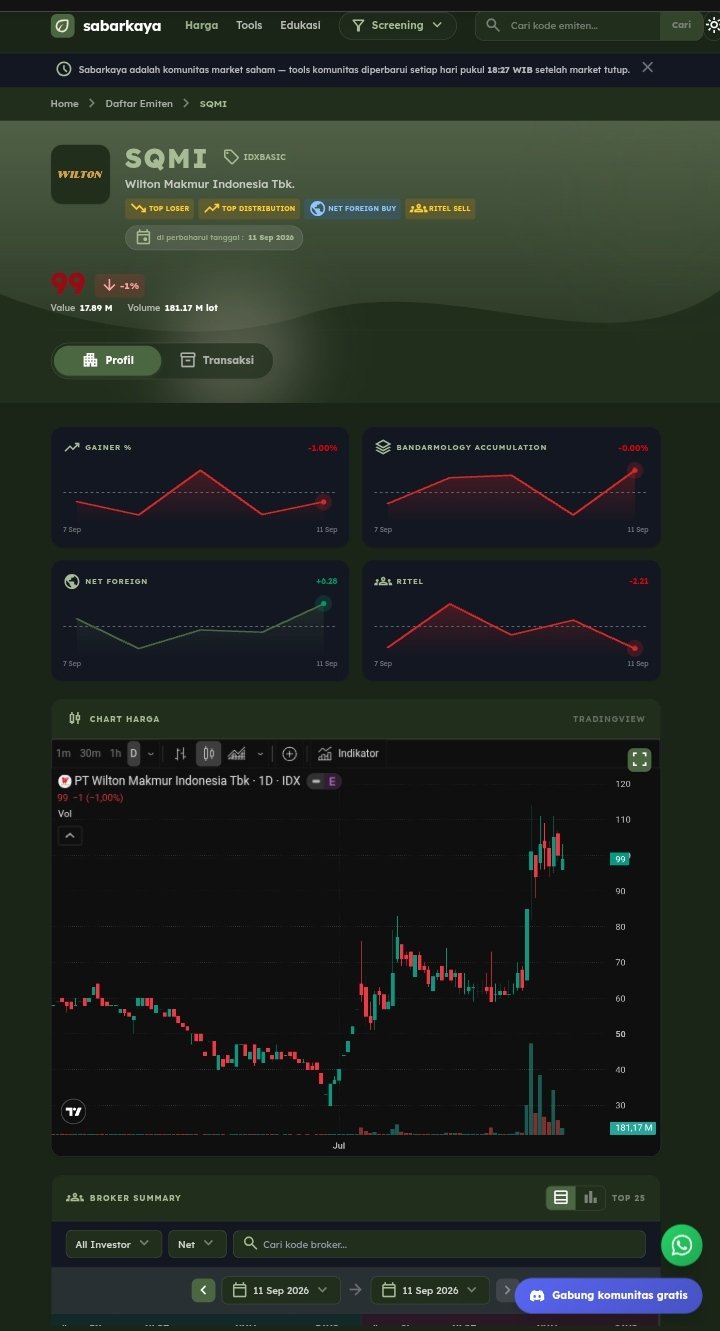Open the Net dropdown
The image size is (720, 1331).
coord(197,1244)
